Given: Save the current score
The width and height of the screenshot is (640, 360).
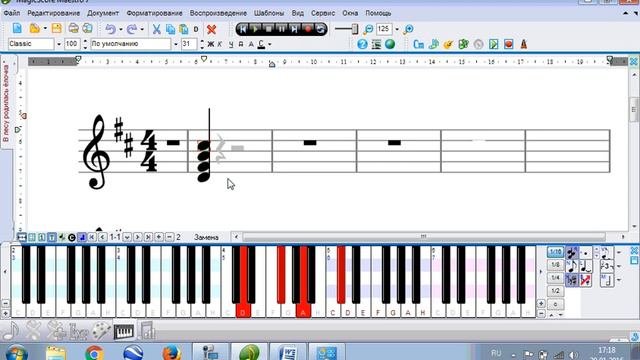Looking at the screenshot, I should [56, 29].
